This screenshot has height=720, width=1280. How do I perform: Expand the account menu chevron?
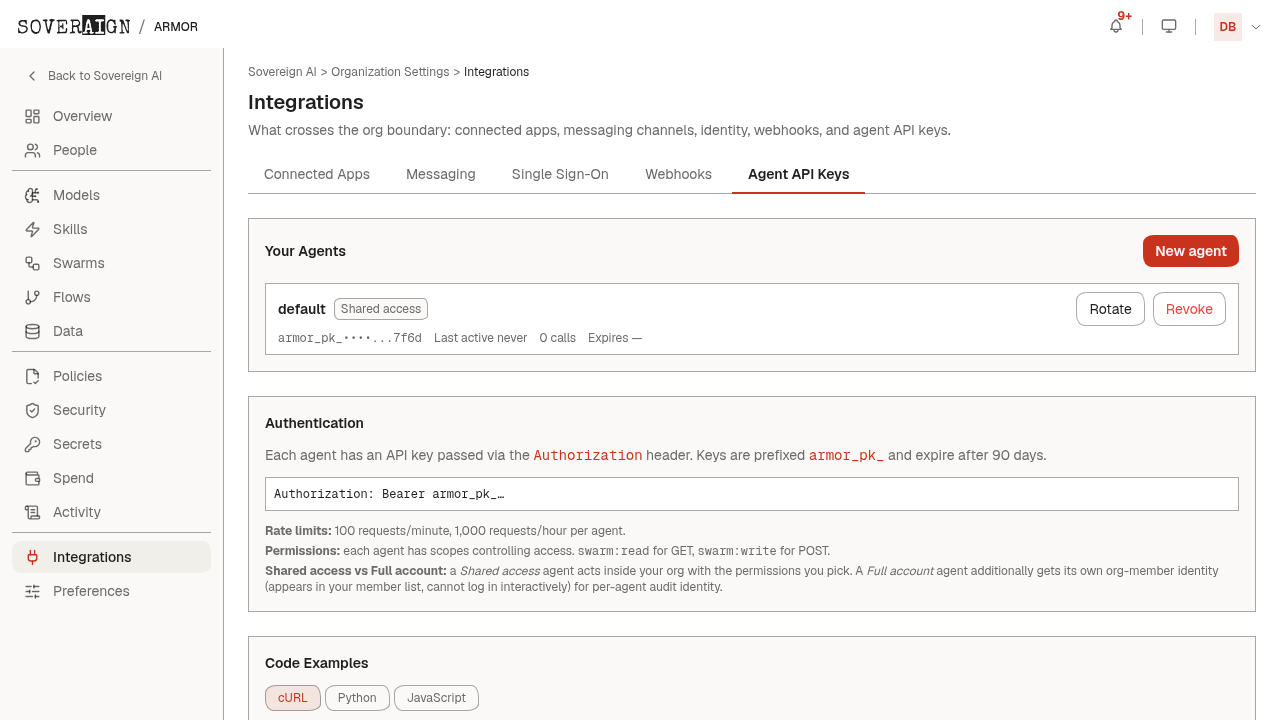pos(1256,27)
